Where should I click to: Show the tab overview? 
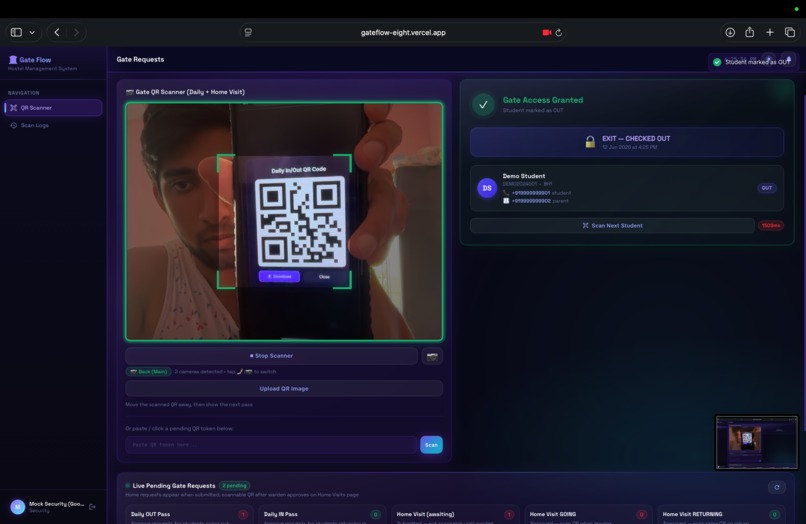790,32
